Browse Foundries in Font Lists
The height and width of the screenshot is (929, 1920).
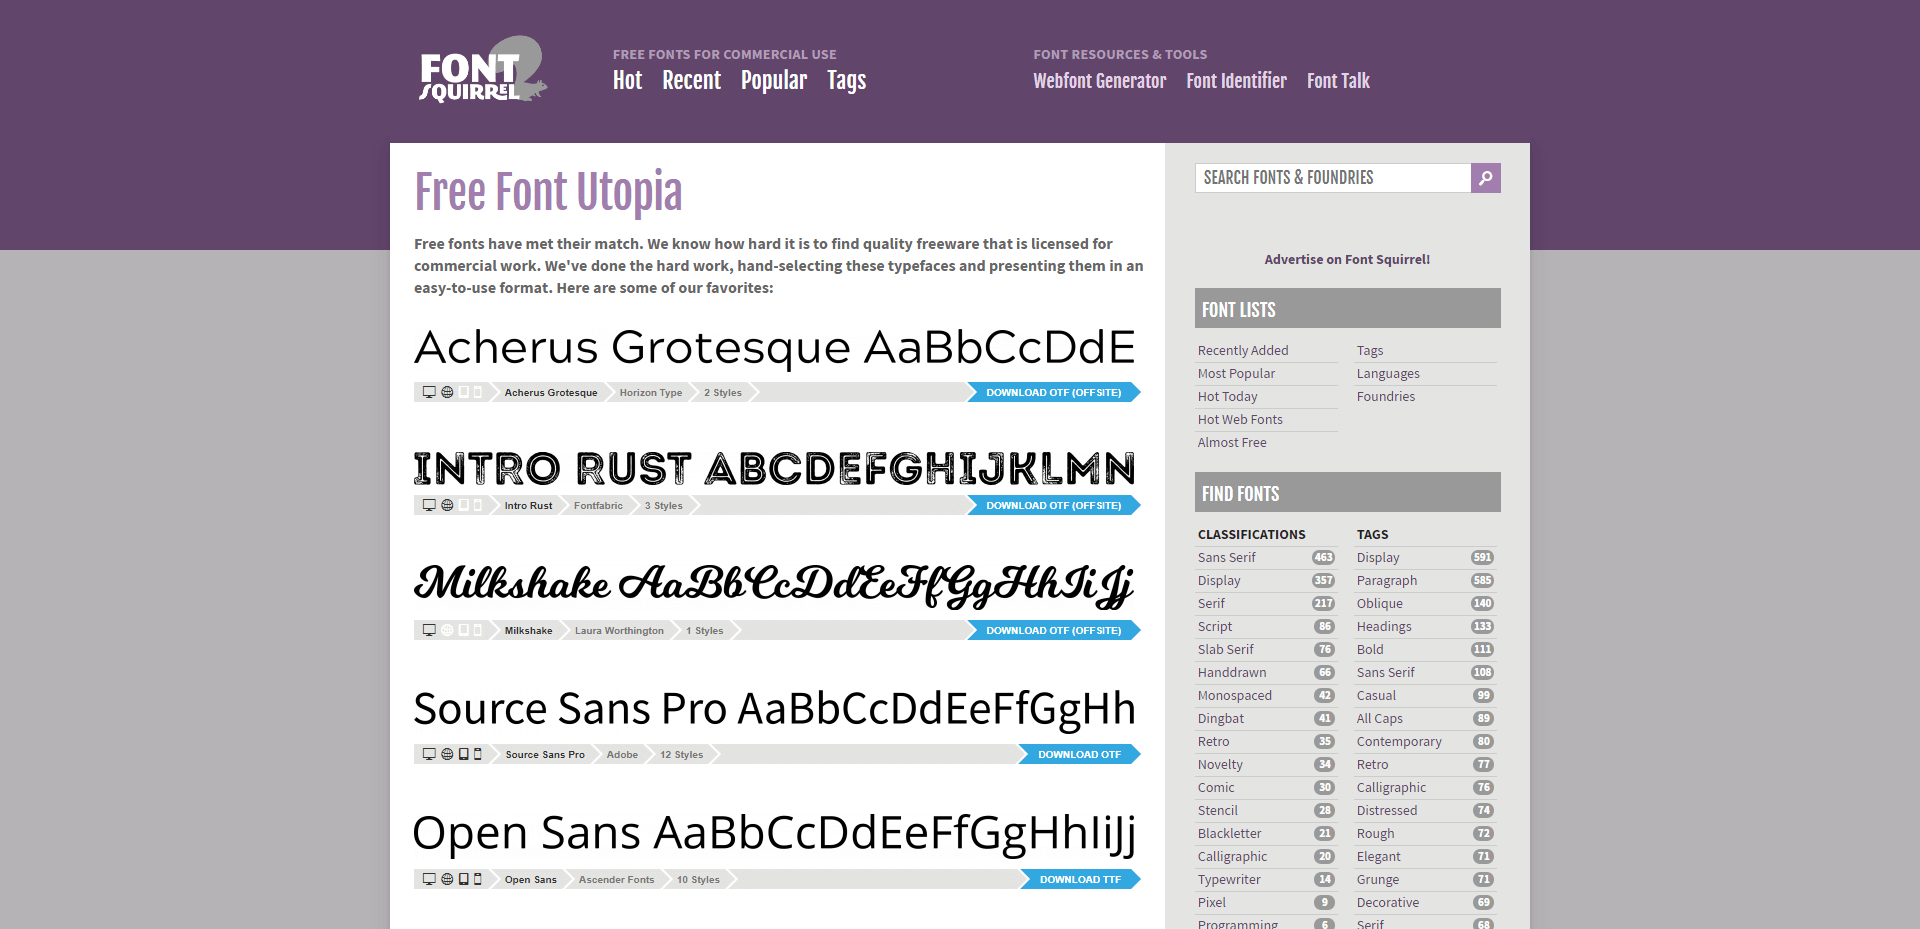pyautogui.click(x=1386, y=396)
